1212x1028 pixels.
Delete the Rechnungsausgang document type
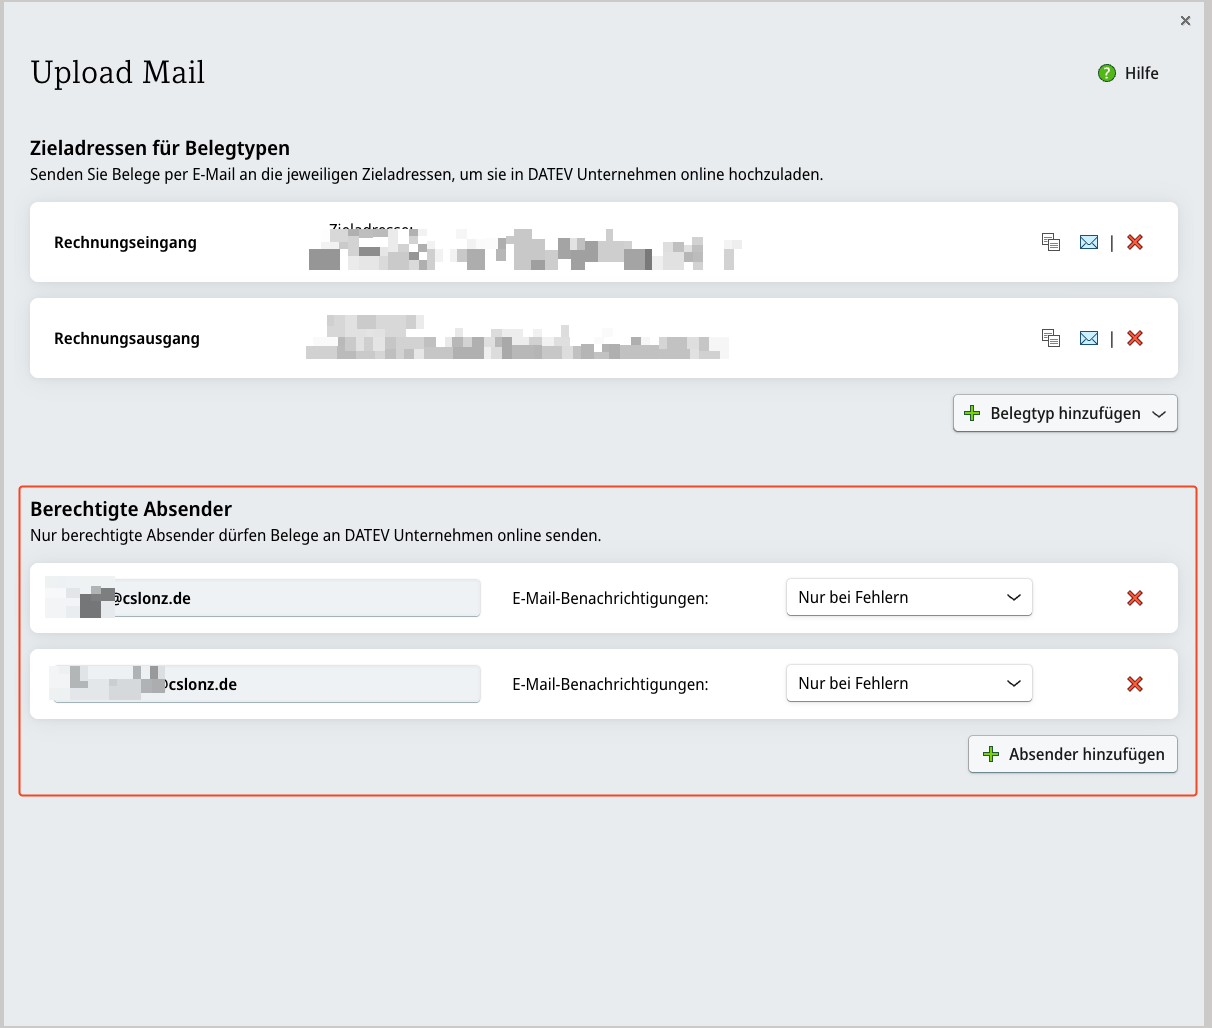point(1135,338)
